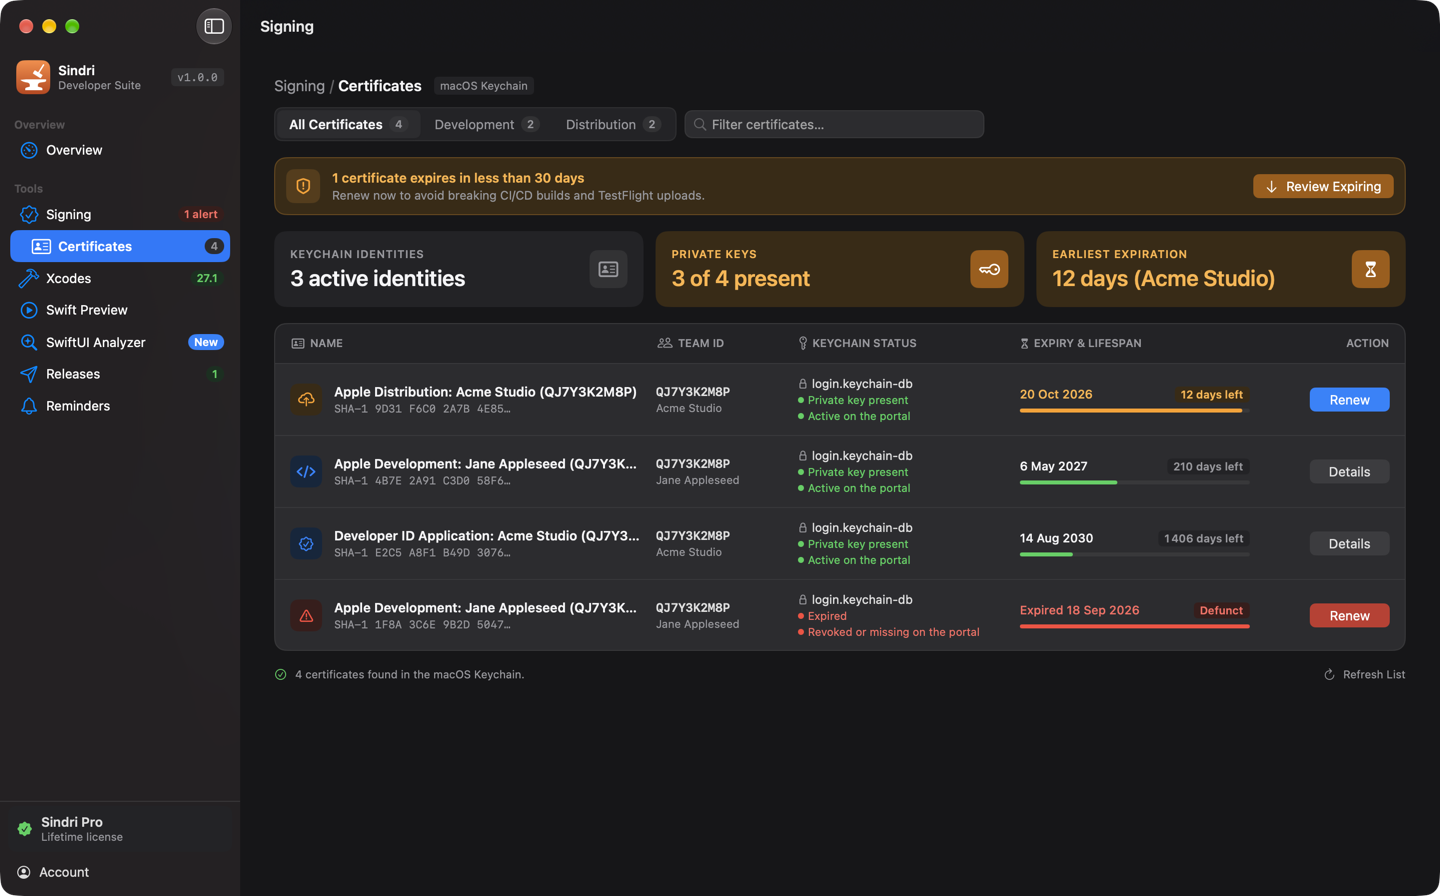The width and height of the screenshot is (1440, 896).
Task: Click the Name column header
Action: (317, 343)
